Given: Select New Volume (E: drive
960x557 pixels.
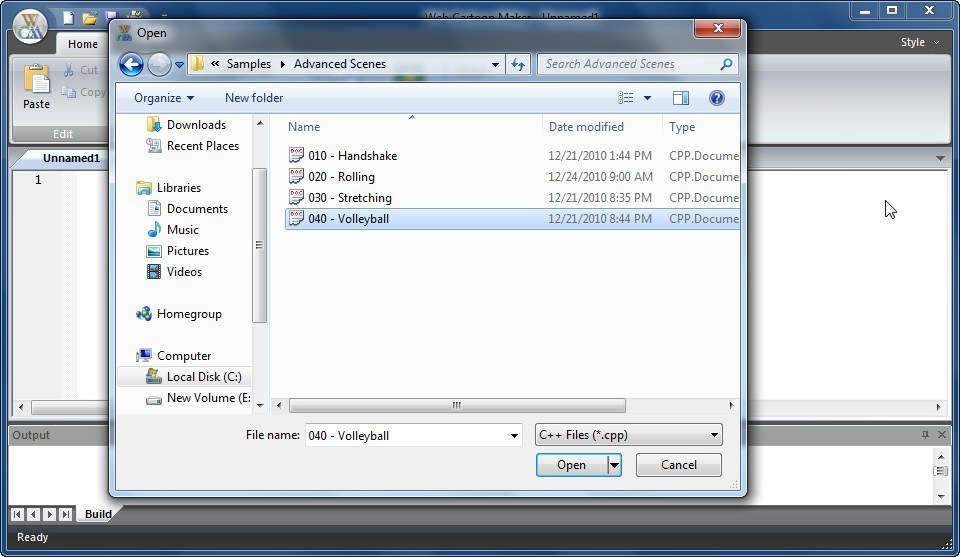Looking at the screenshot, I should [208, 398].
